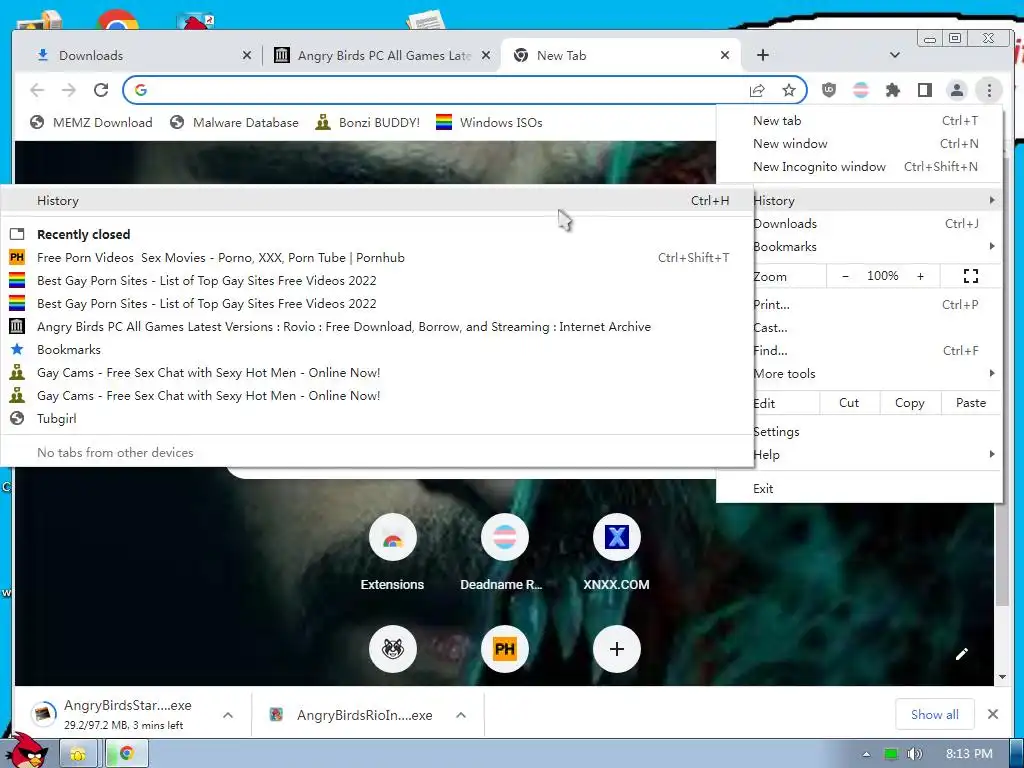
Task: Add a new shortcut tile
Action: click(x=616, y=649)
